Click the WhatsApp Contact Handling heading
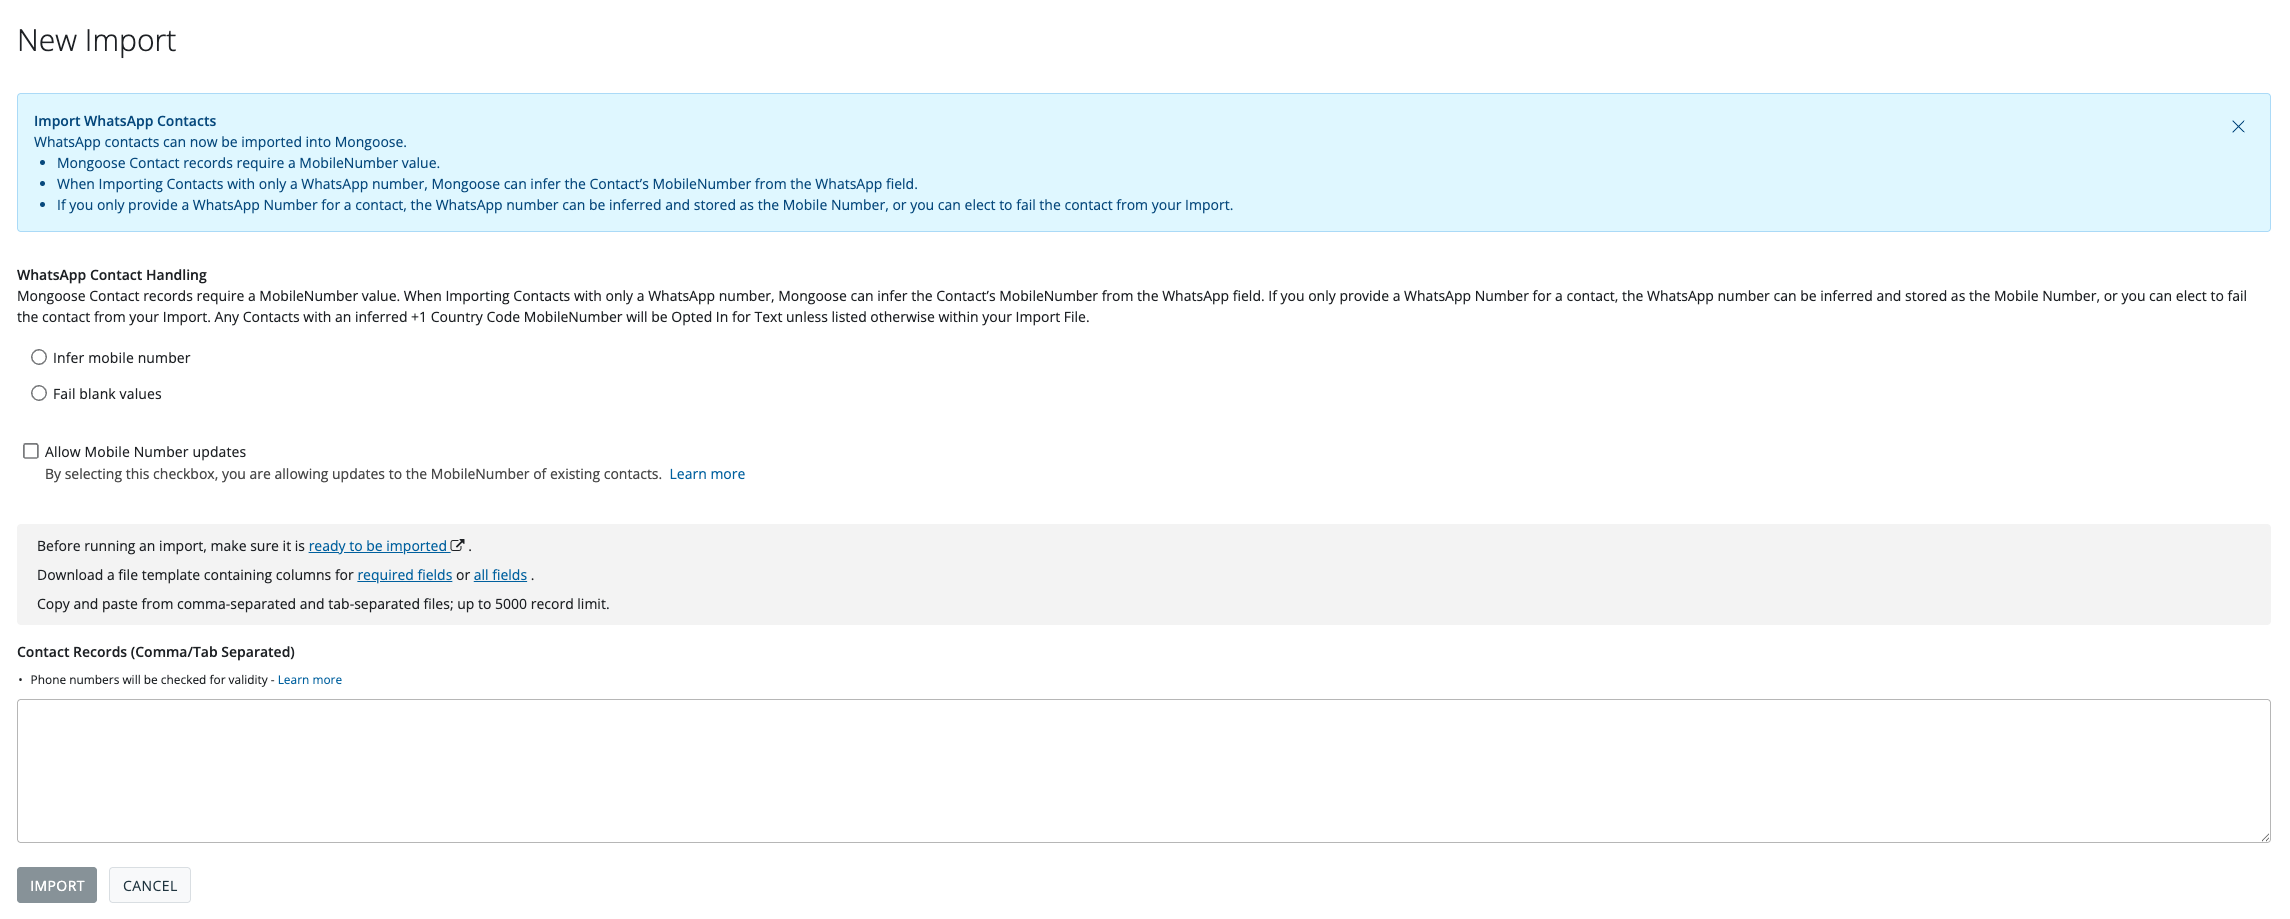Viewport: 2290px width, 919px height. pos(112,275)
